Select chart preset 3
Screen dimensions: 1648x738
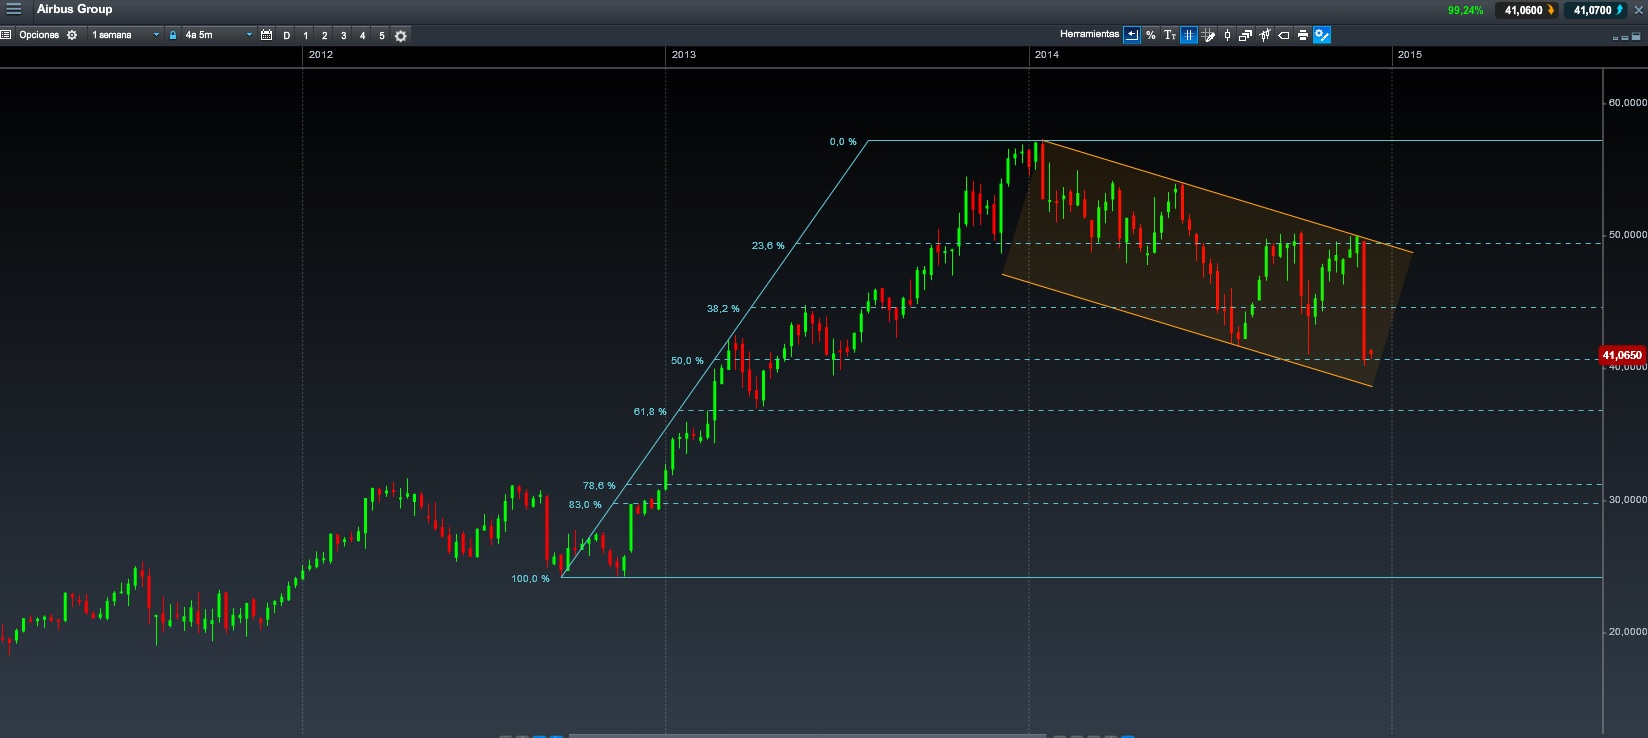(344, 36)
